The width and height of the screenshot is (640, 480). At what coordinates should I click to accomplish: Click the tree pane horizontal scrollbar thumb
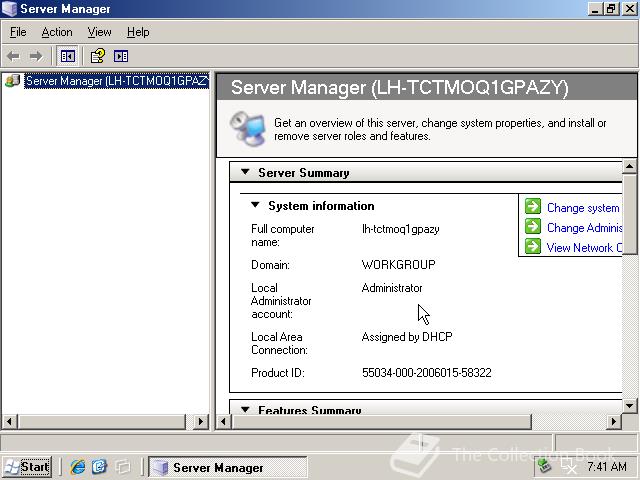pos(101,421)
